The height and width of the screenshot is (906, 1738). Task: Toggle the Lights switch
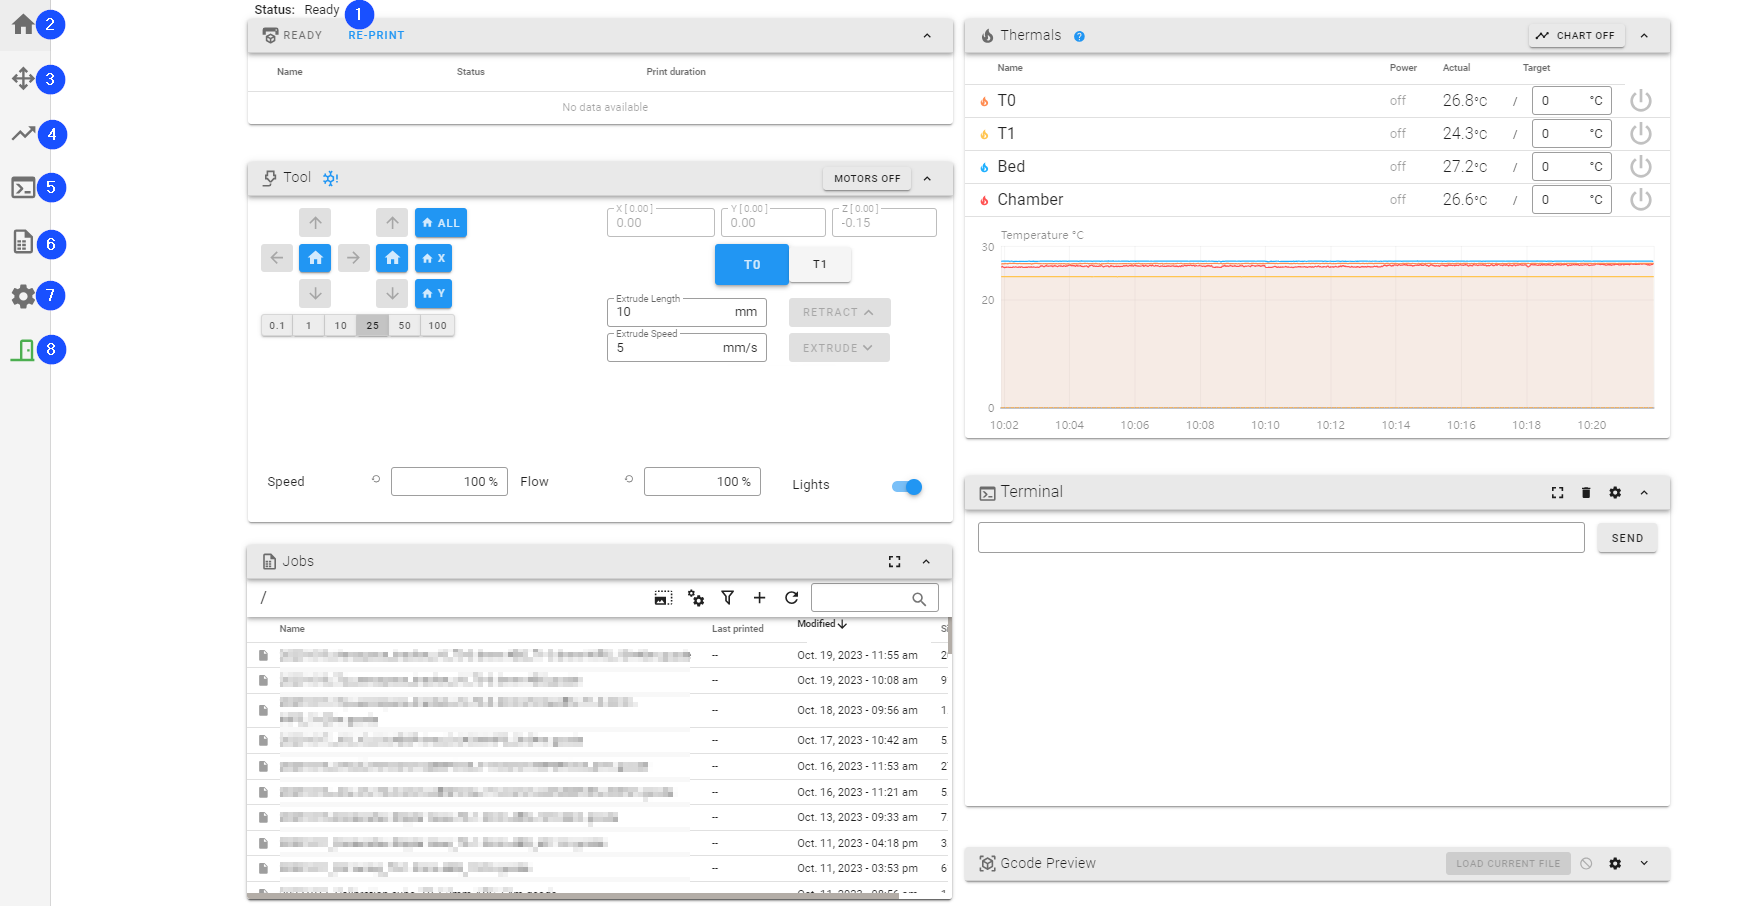[x=907, y=487]
